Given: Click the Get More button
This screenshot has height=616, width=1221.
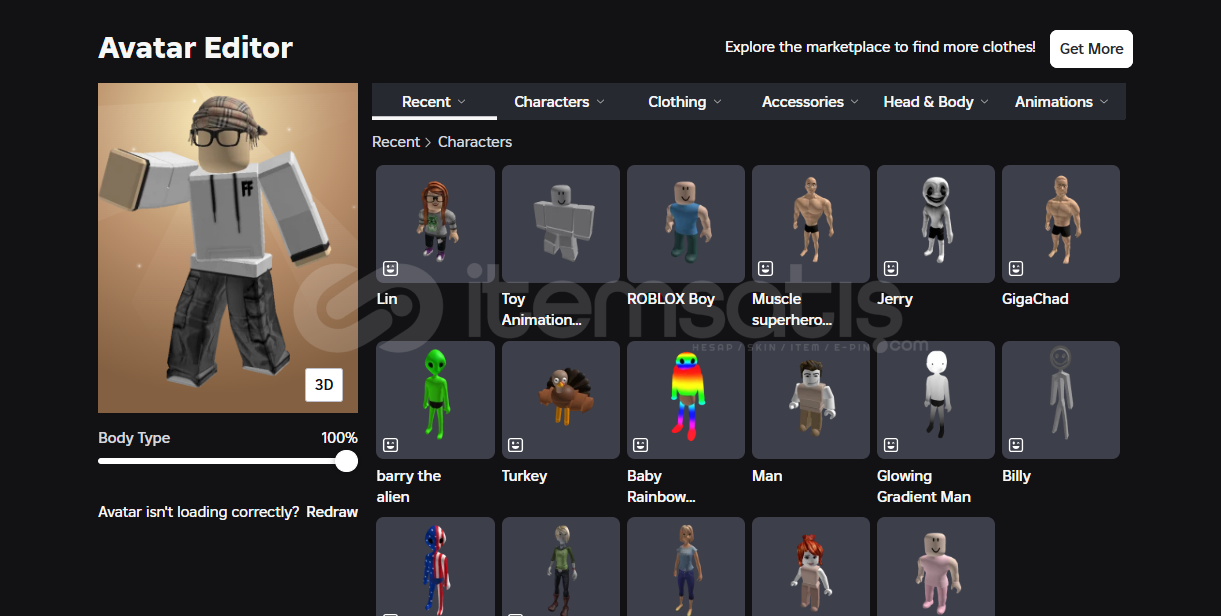Looking at the screenshot, I should 1091,49.
